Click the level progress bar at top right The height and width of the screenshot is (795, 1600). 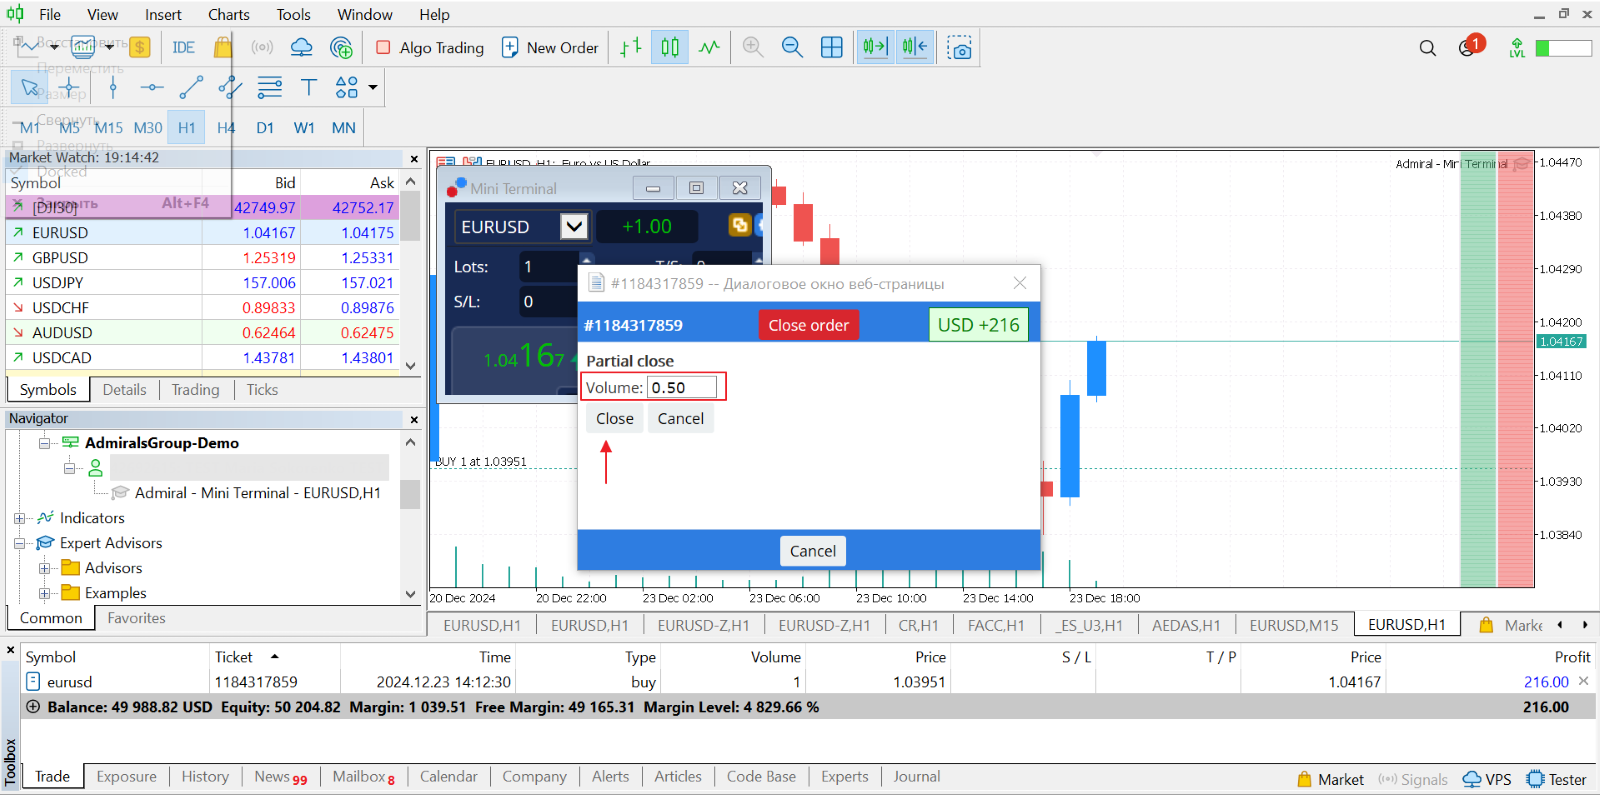point(1563,48)
